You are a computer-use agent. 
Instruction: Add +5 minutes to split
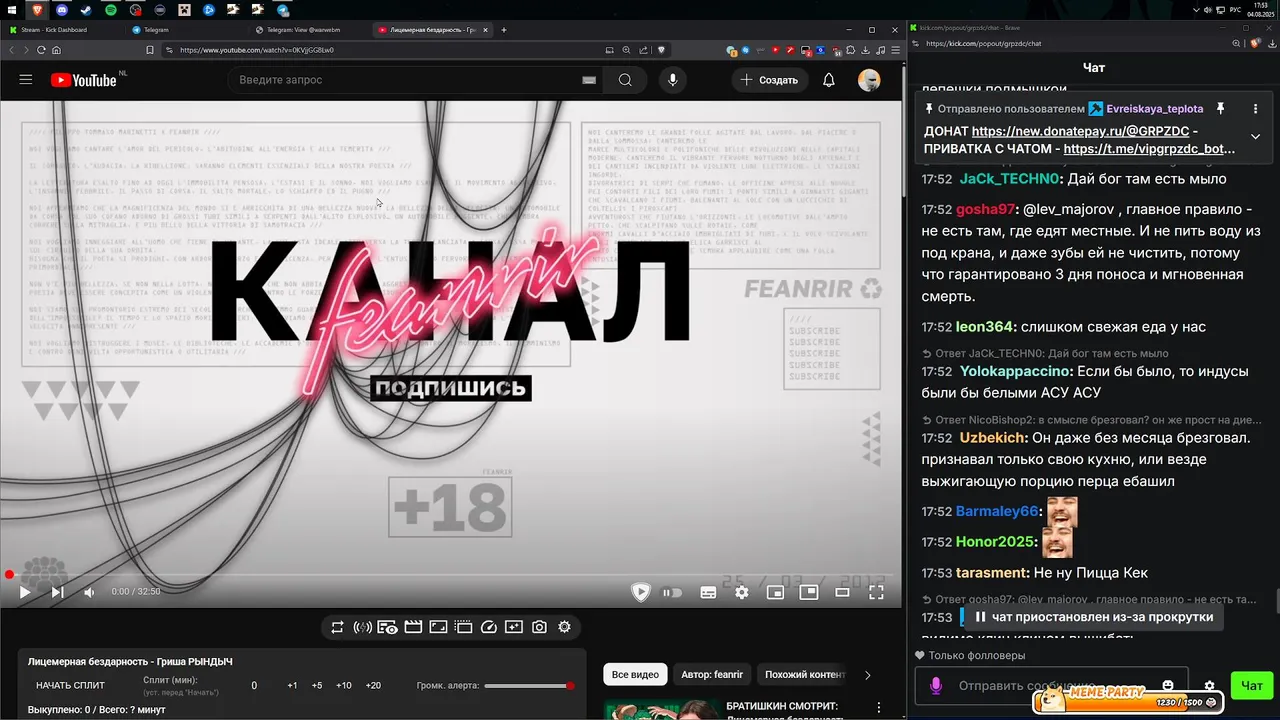pos(317,686)
